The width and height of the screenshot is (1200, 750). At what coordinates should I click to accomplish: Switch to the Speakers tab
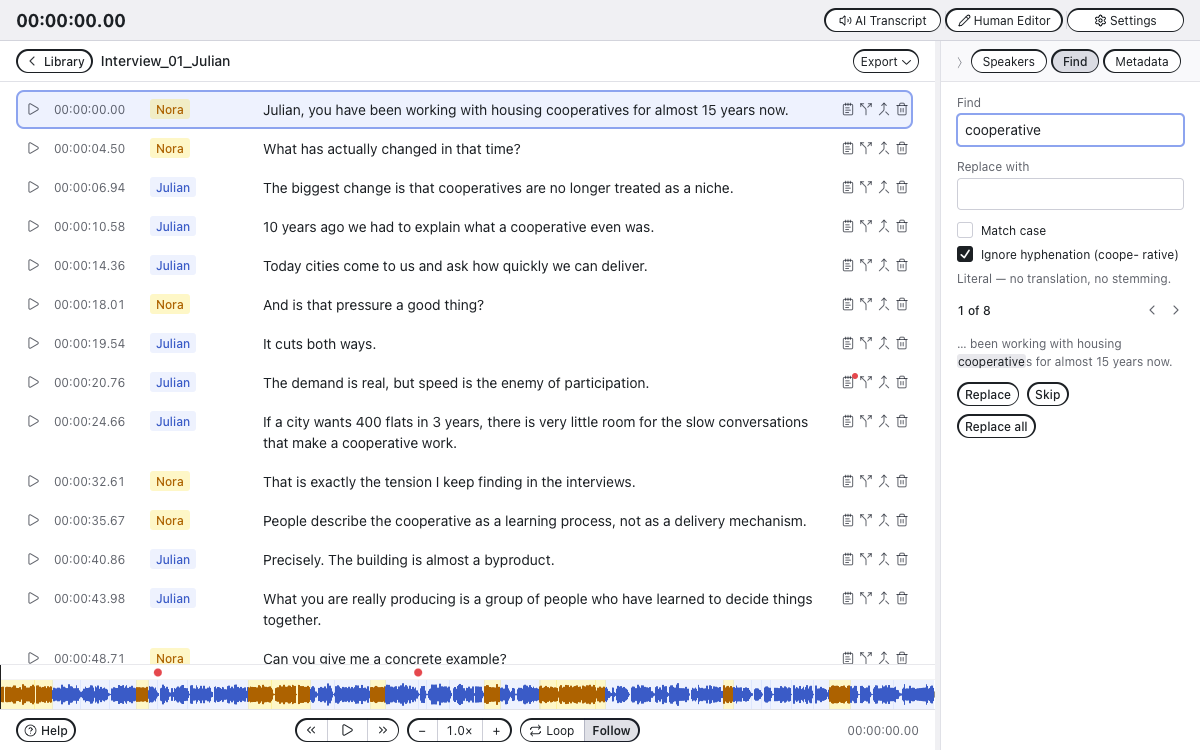tap(1008, 61)
